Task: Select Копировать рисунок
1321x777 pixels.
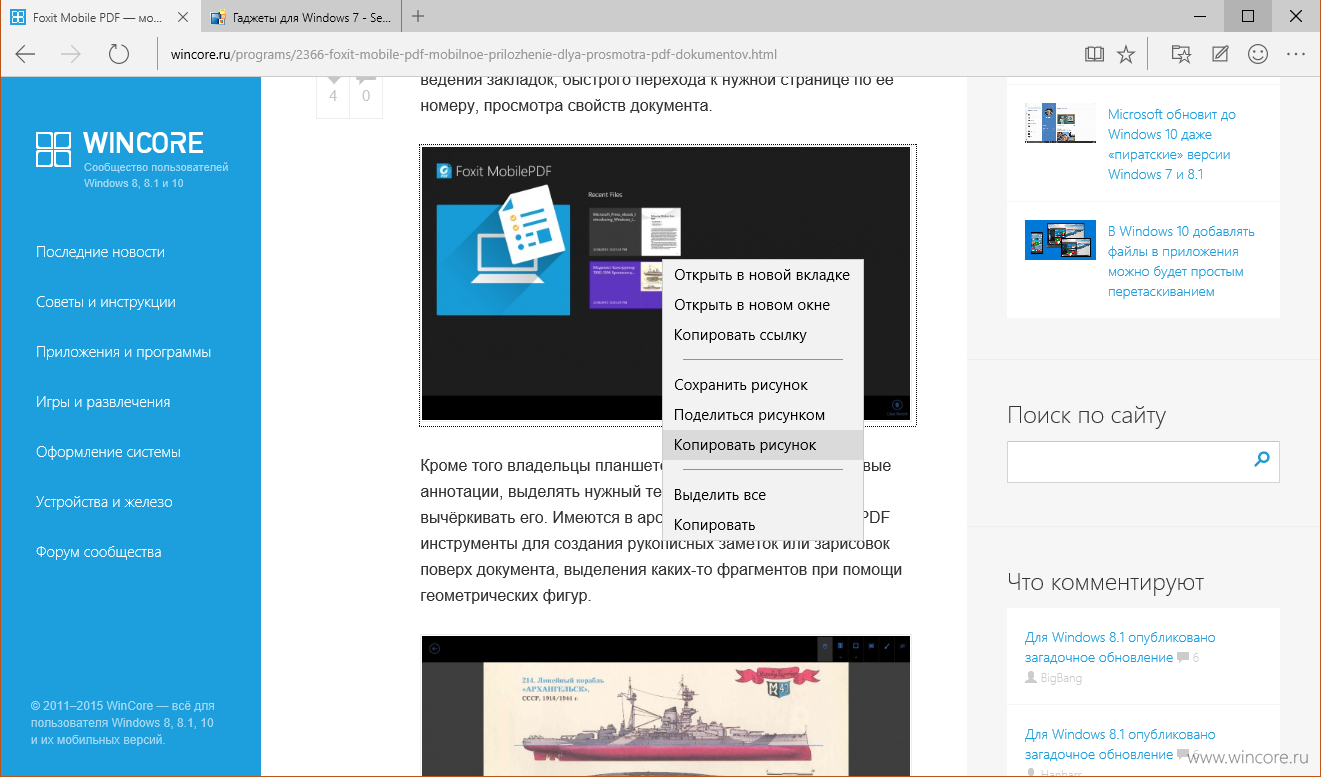Action: click(762, 445)
